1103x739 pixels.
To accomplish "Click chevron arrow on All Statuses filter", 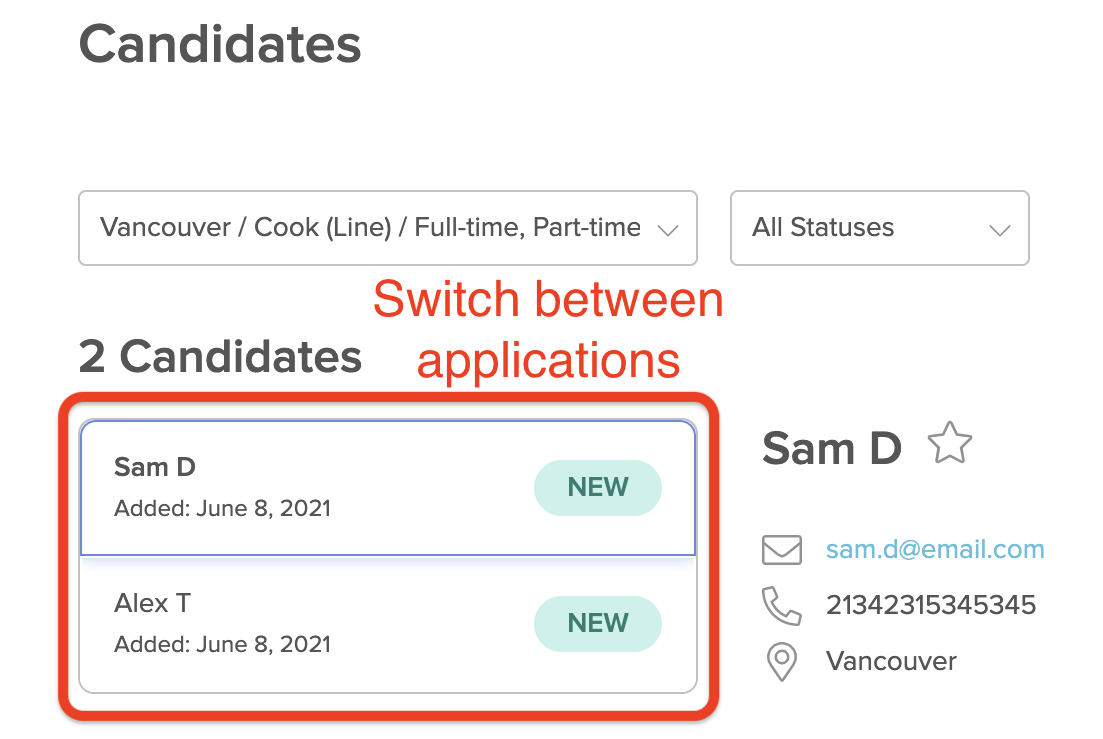I will point(999,230).
